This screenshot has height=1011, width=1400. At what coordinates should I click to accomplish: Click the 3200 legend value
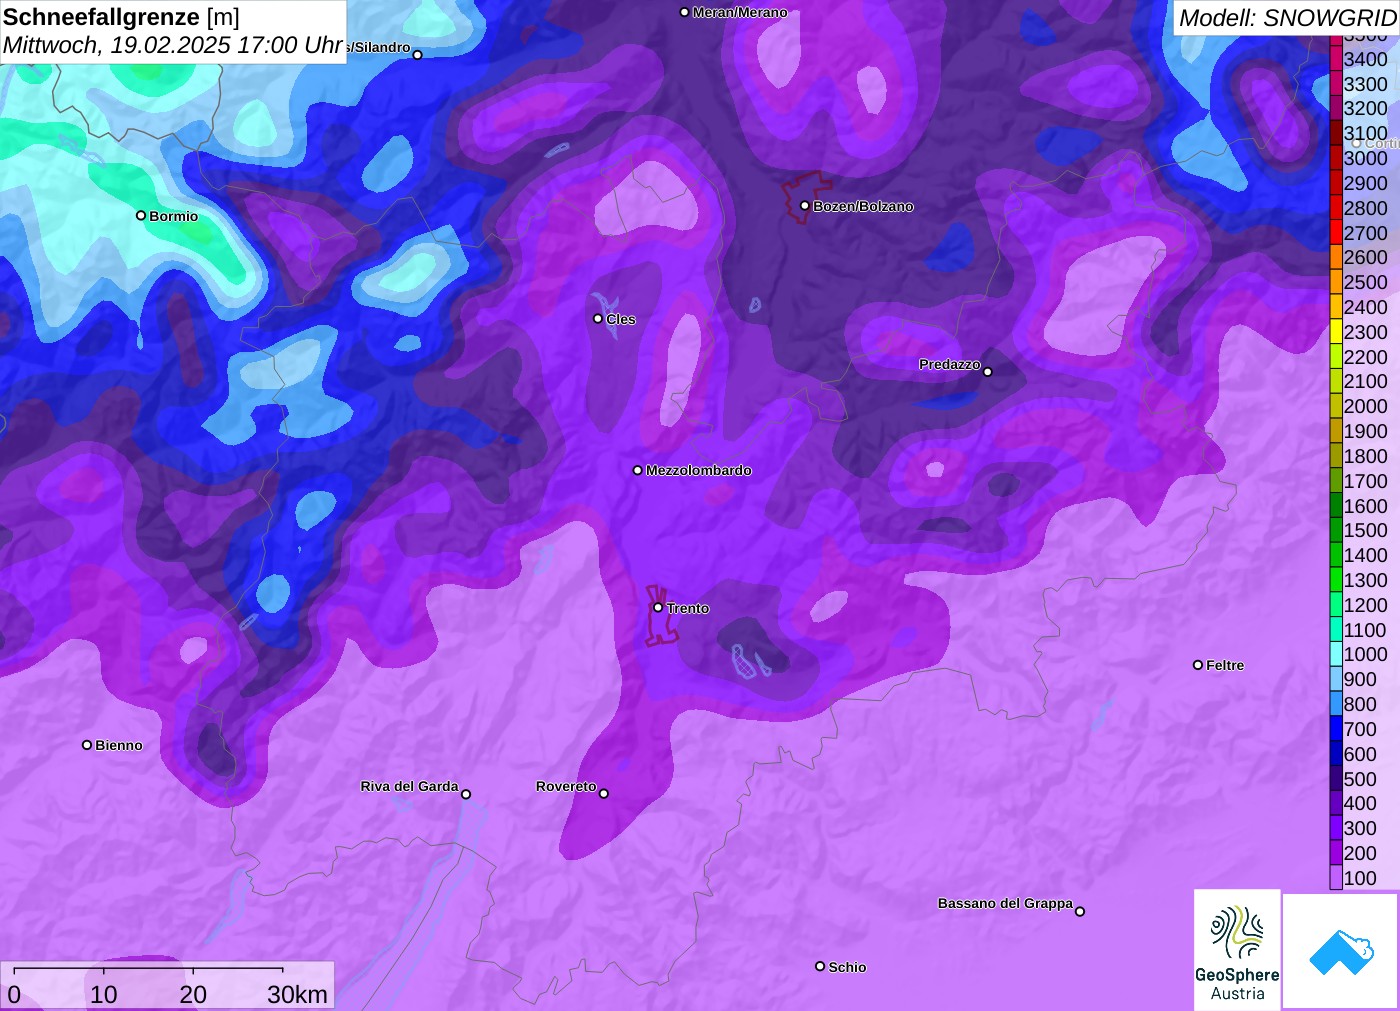coord(1366,108)
